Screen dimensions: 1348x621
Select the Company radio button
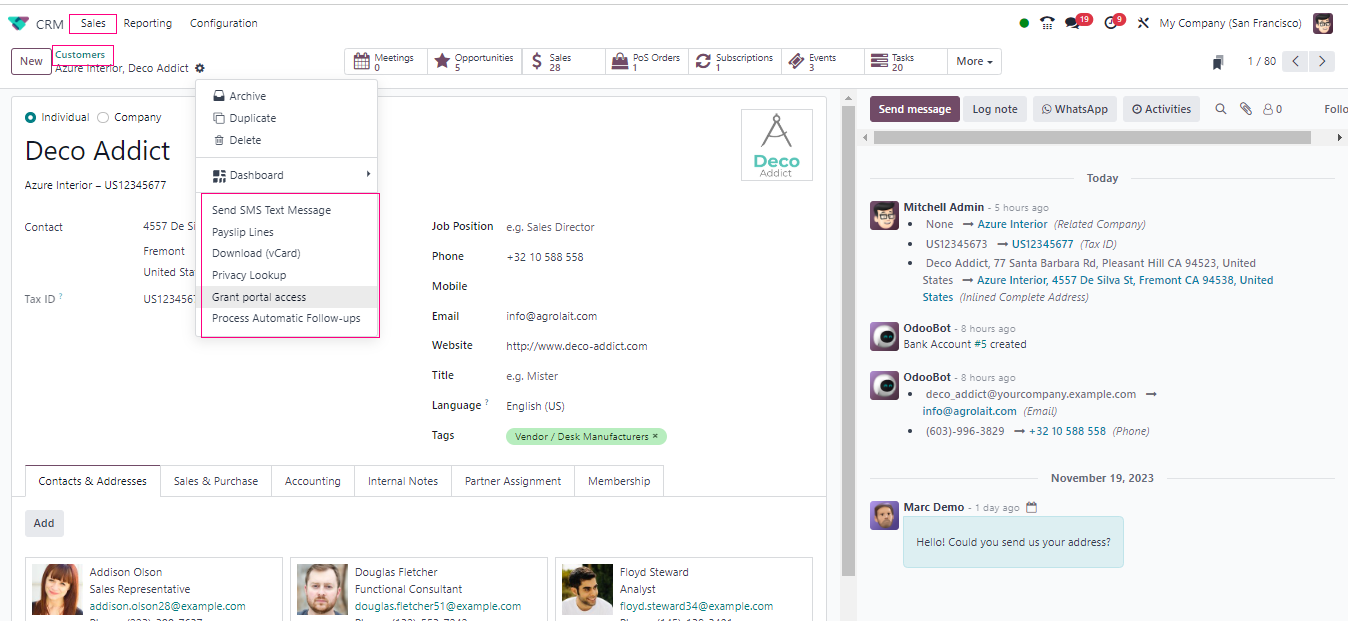coord(103,117)
